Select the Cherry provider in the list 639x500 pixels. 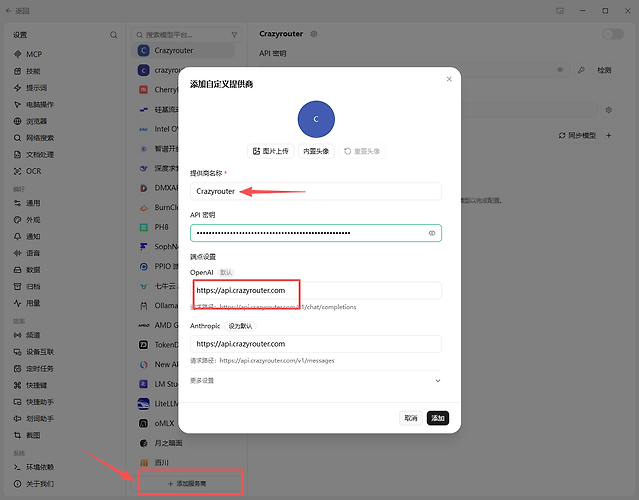point(157,90)
